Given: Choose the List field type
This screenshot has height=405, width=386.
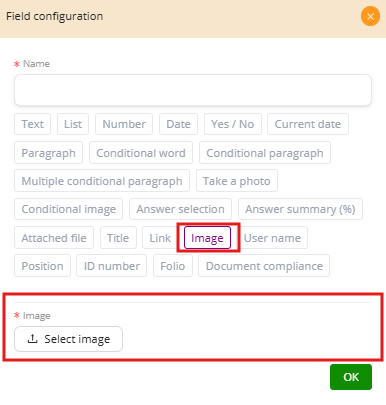Looking at the screenshot, I should (73, 124).
